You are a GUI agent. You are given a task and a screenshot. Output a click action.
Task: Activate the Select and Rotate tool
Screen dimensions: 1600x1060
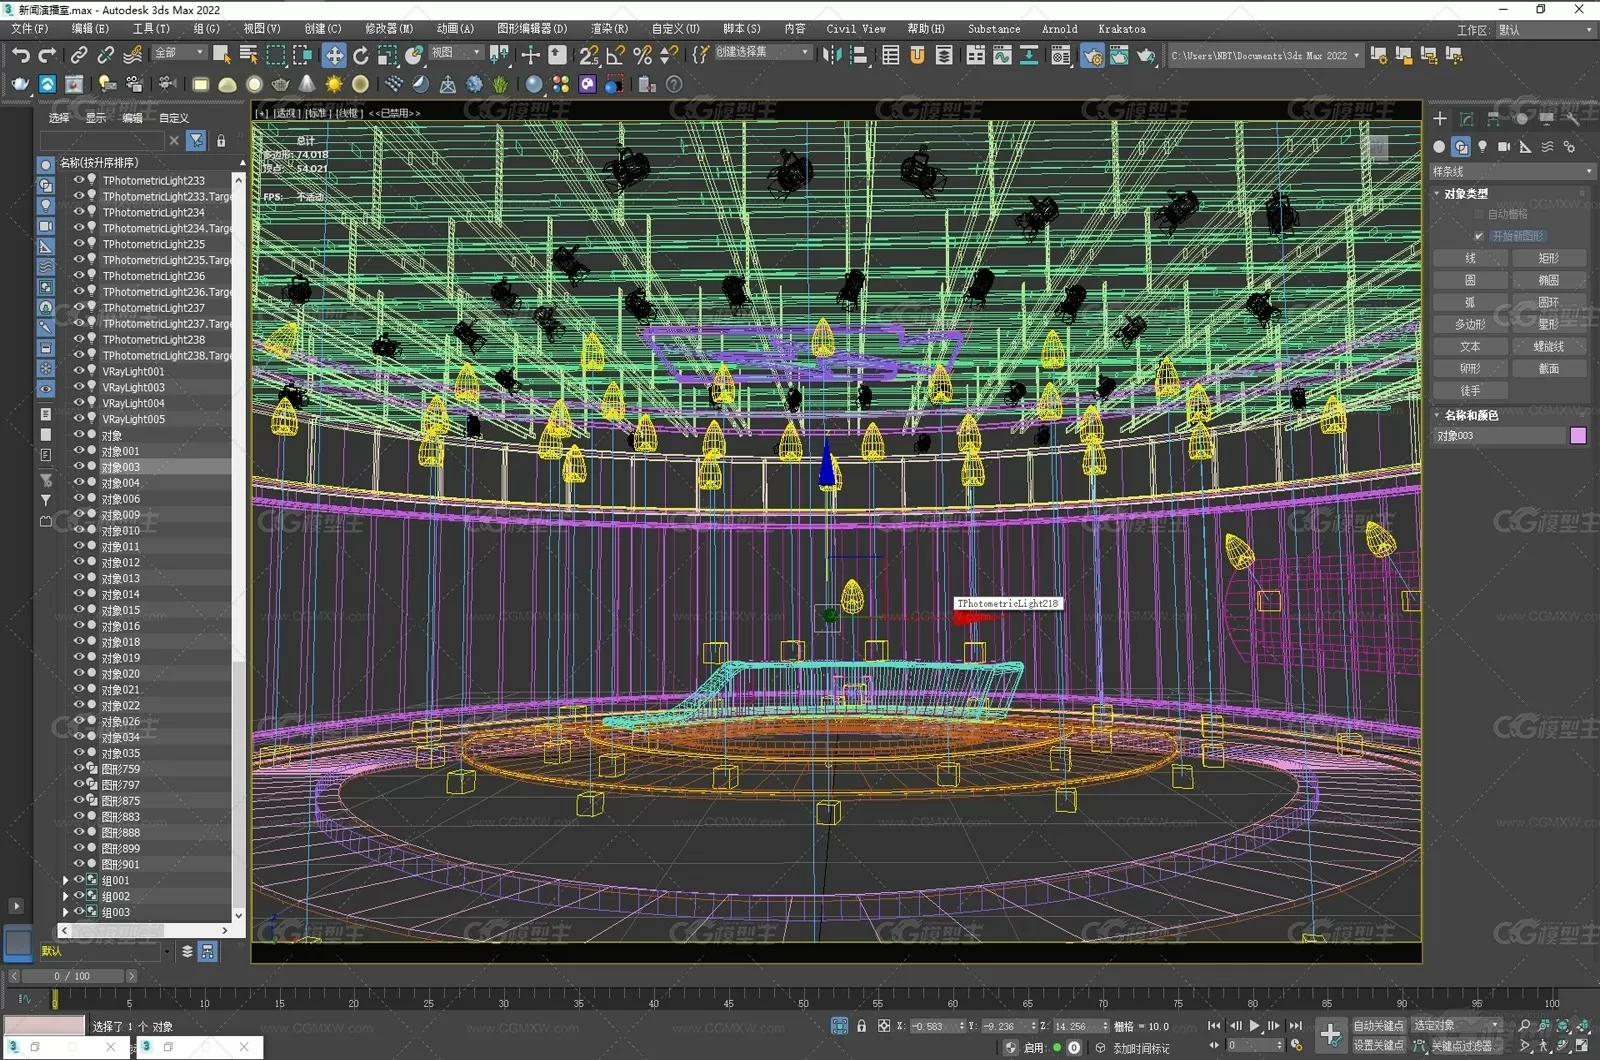361,55
